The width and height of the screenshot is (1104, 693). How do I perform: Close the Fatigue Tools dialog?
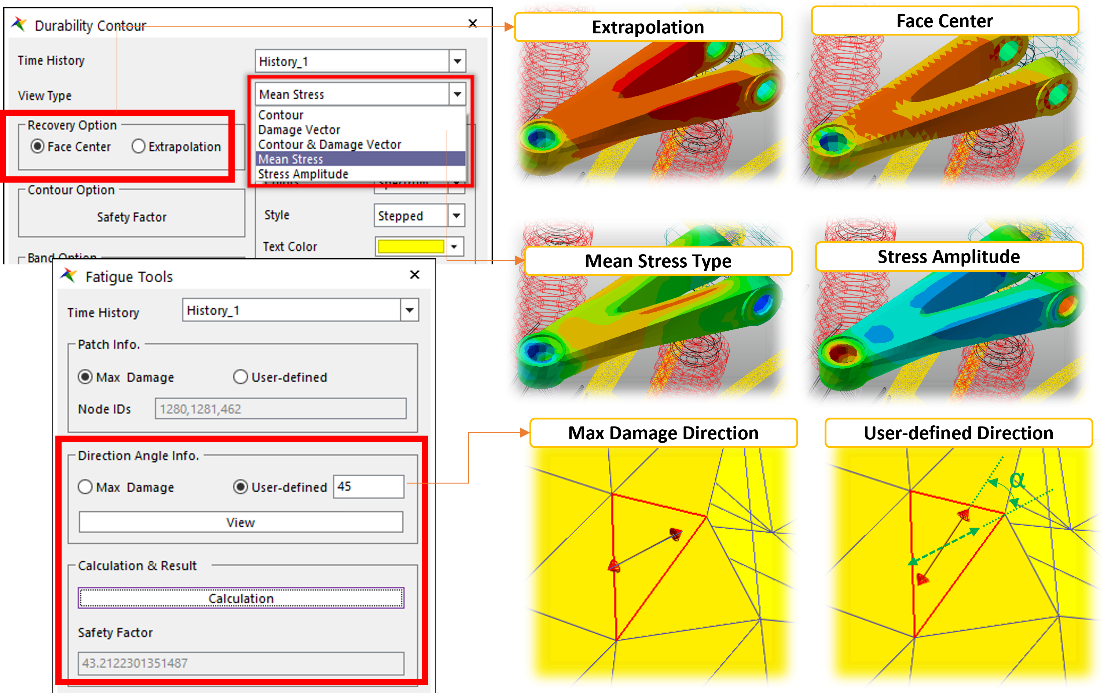point(415,275)
